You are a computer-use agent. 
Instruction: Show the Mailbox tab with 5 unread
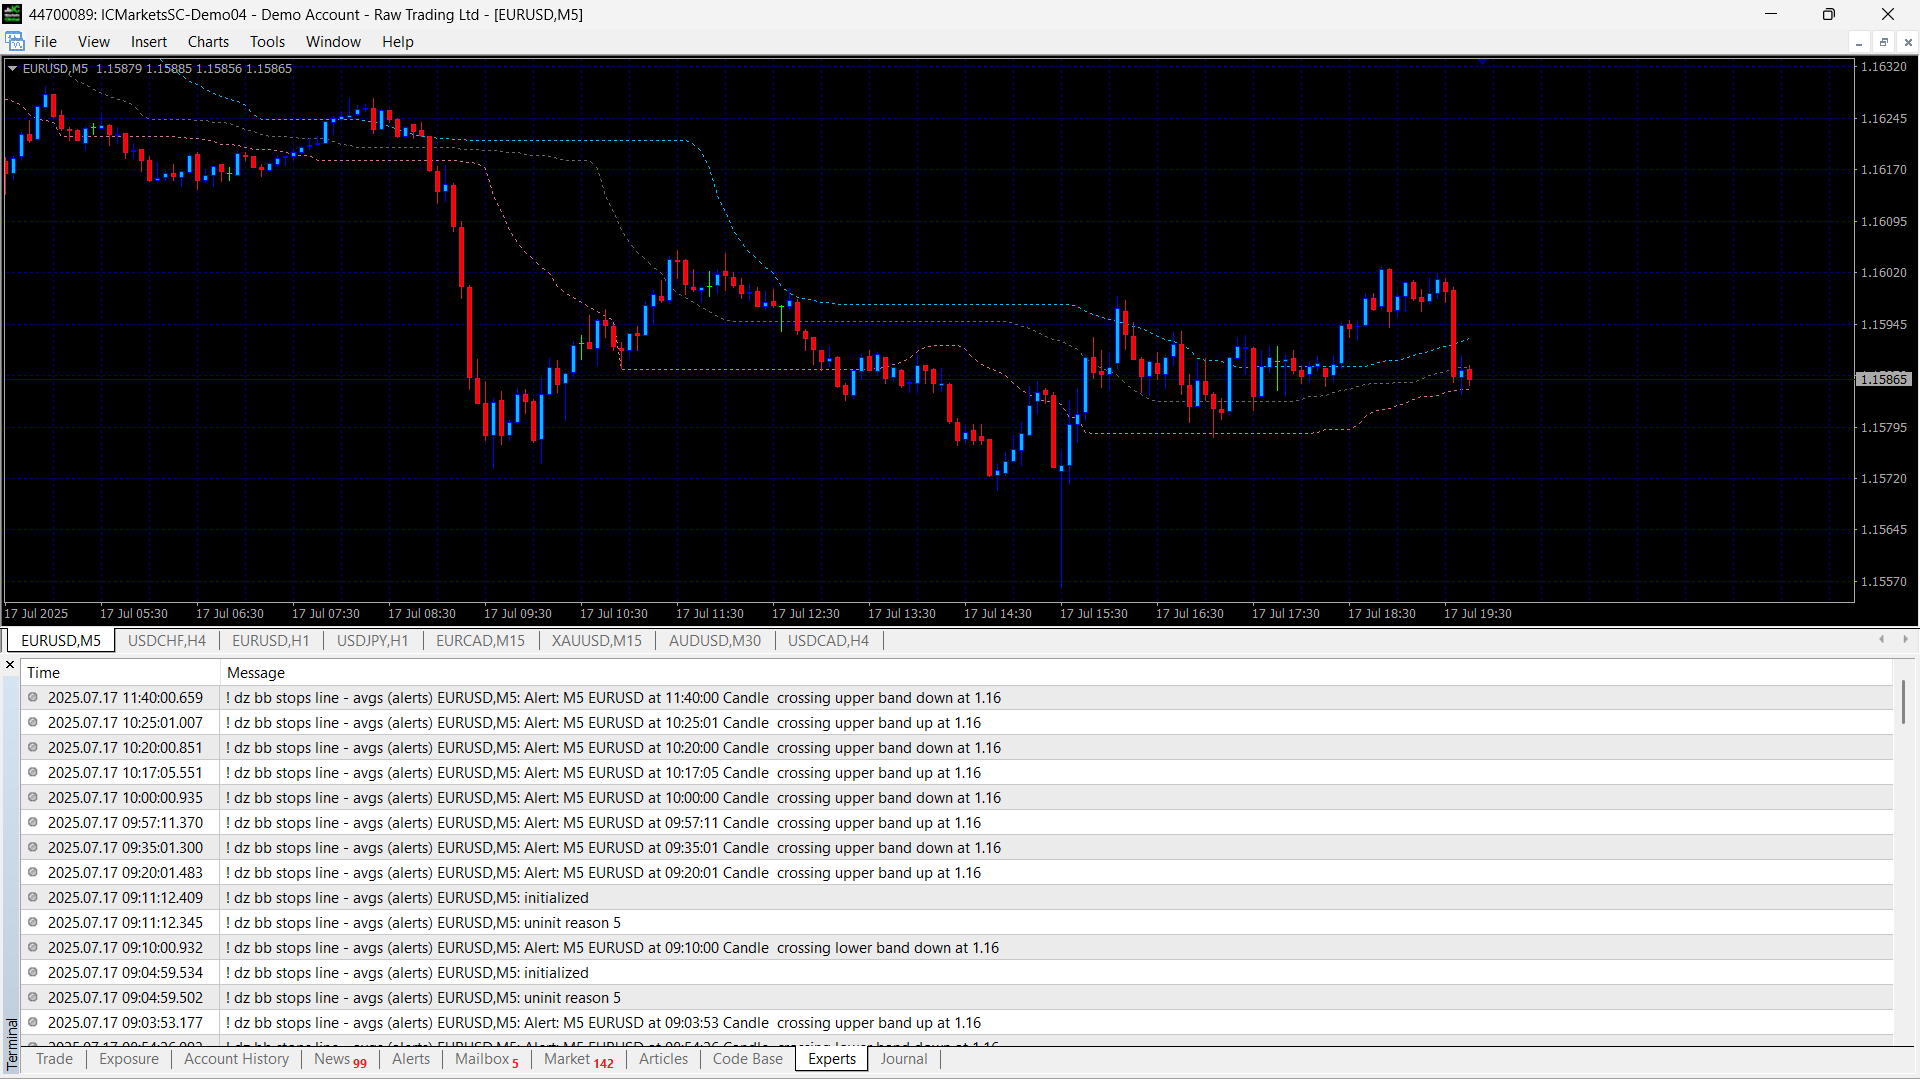coord(486,1059)
